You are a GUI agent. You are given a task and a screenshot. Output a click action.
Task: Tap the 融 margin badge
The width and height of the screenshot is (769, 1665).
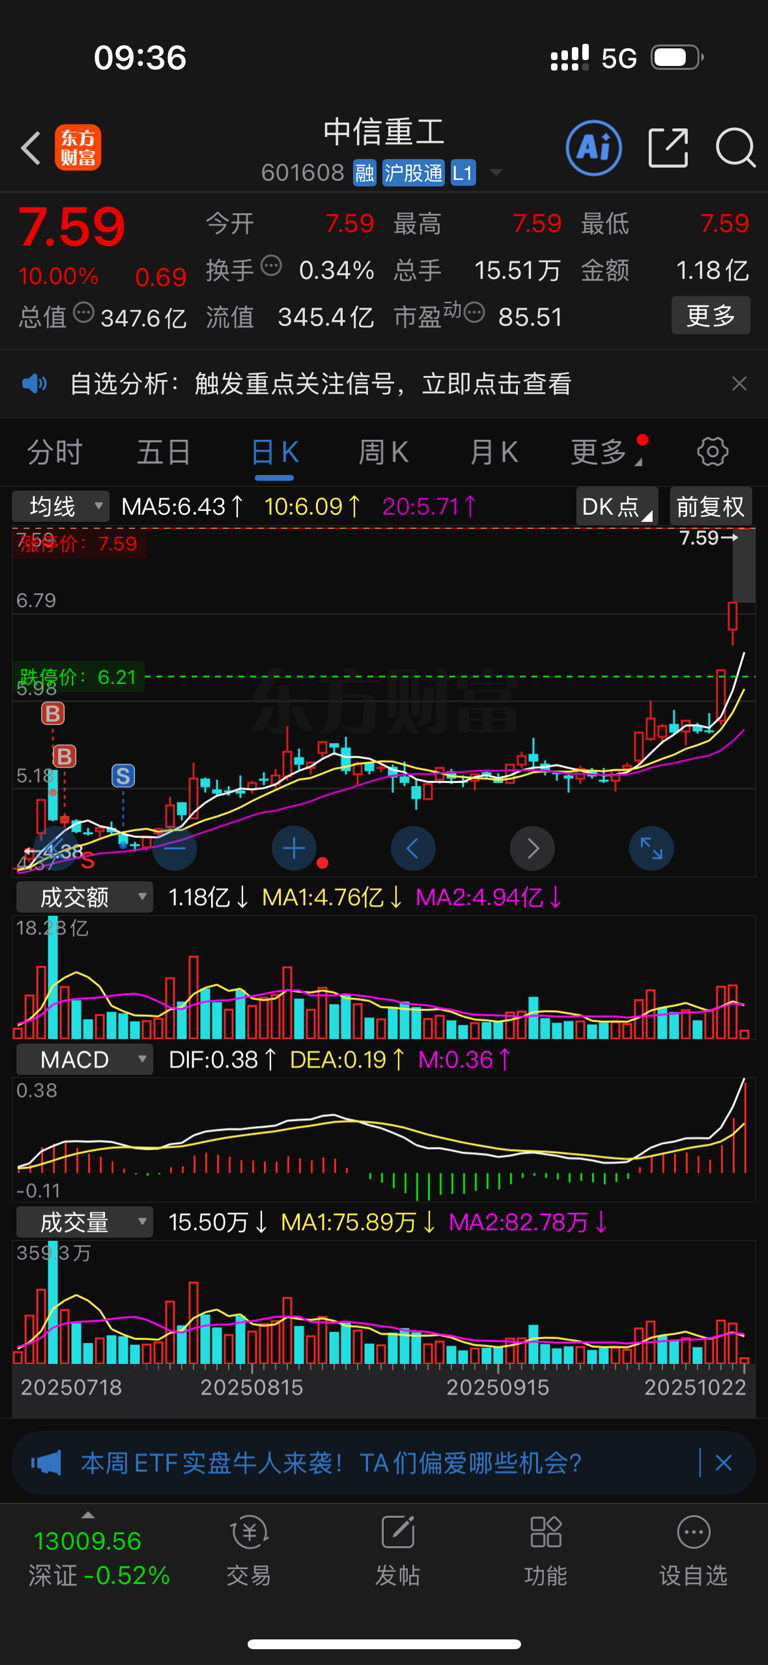pyautogui.click(x=364, y=173)
